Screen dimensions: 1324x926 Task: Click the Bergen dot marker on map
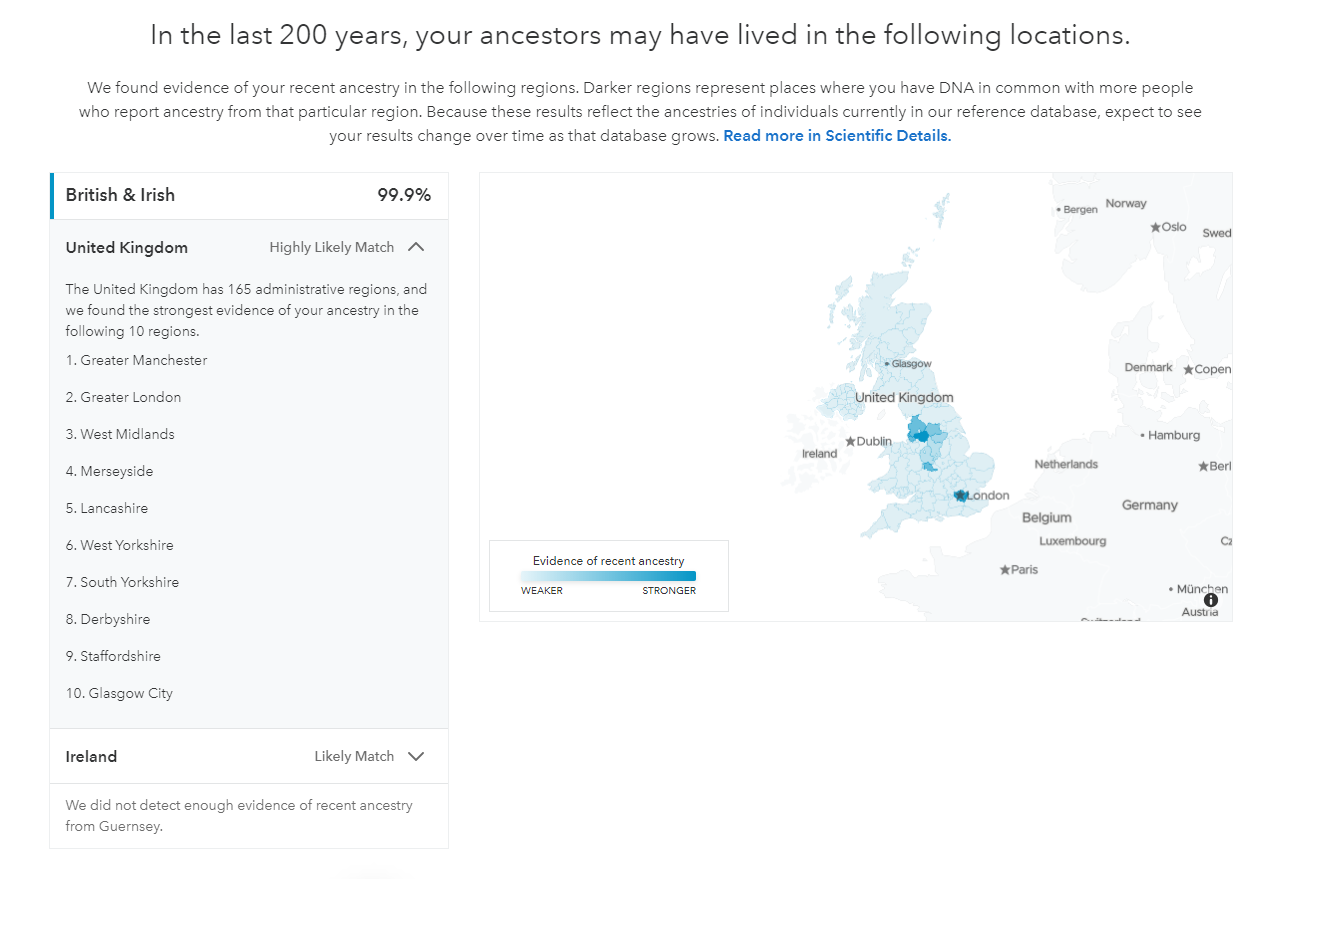1058,210
